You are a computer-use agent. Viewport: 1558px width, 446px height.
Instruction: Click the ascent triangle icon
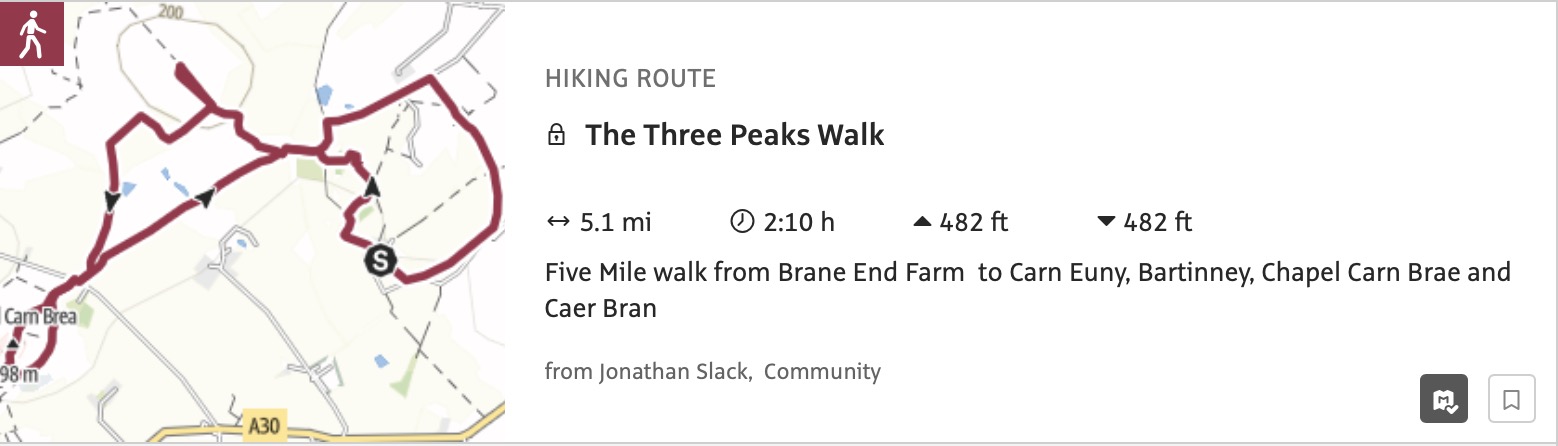click(922, 222)
